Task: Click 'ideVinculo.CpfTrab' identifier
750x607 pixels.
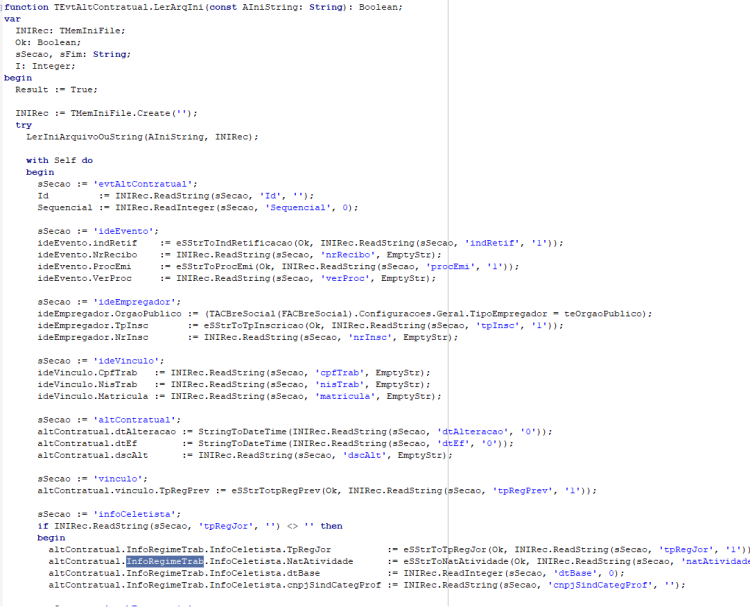Action: [87, 373]
